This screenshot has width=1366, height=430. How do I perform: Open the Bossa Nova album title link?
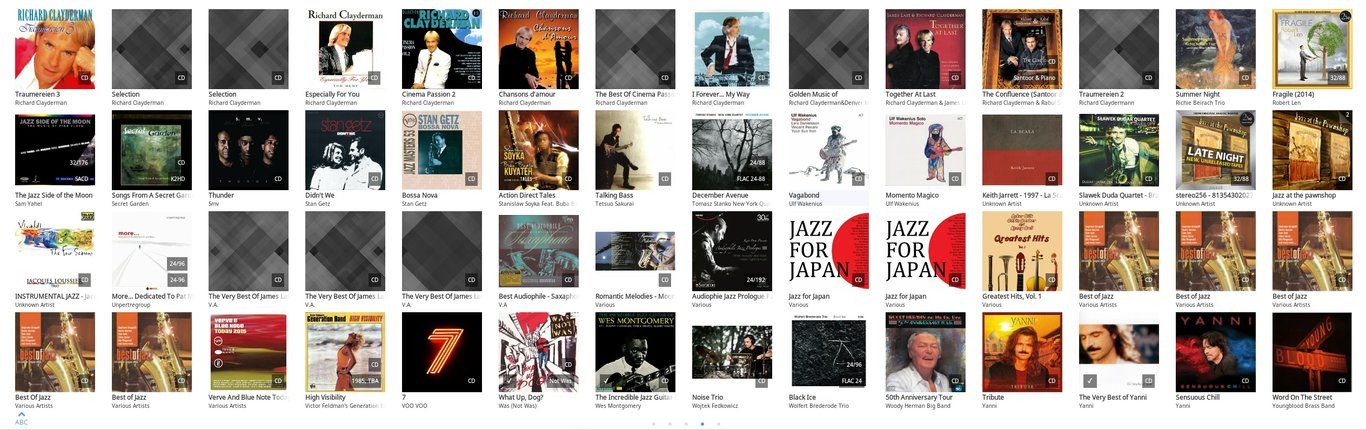coord(418,195)
